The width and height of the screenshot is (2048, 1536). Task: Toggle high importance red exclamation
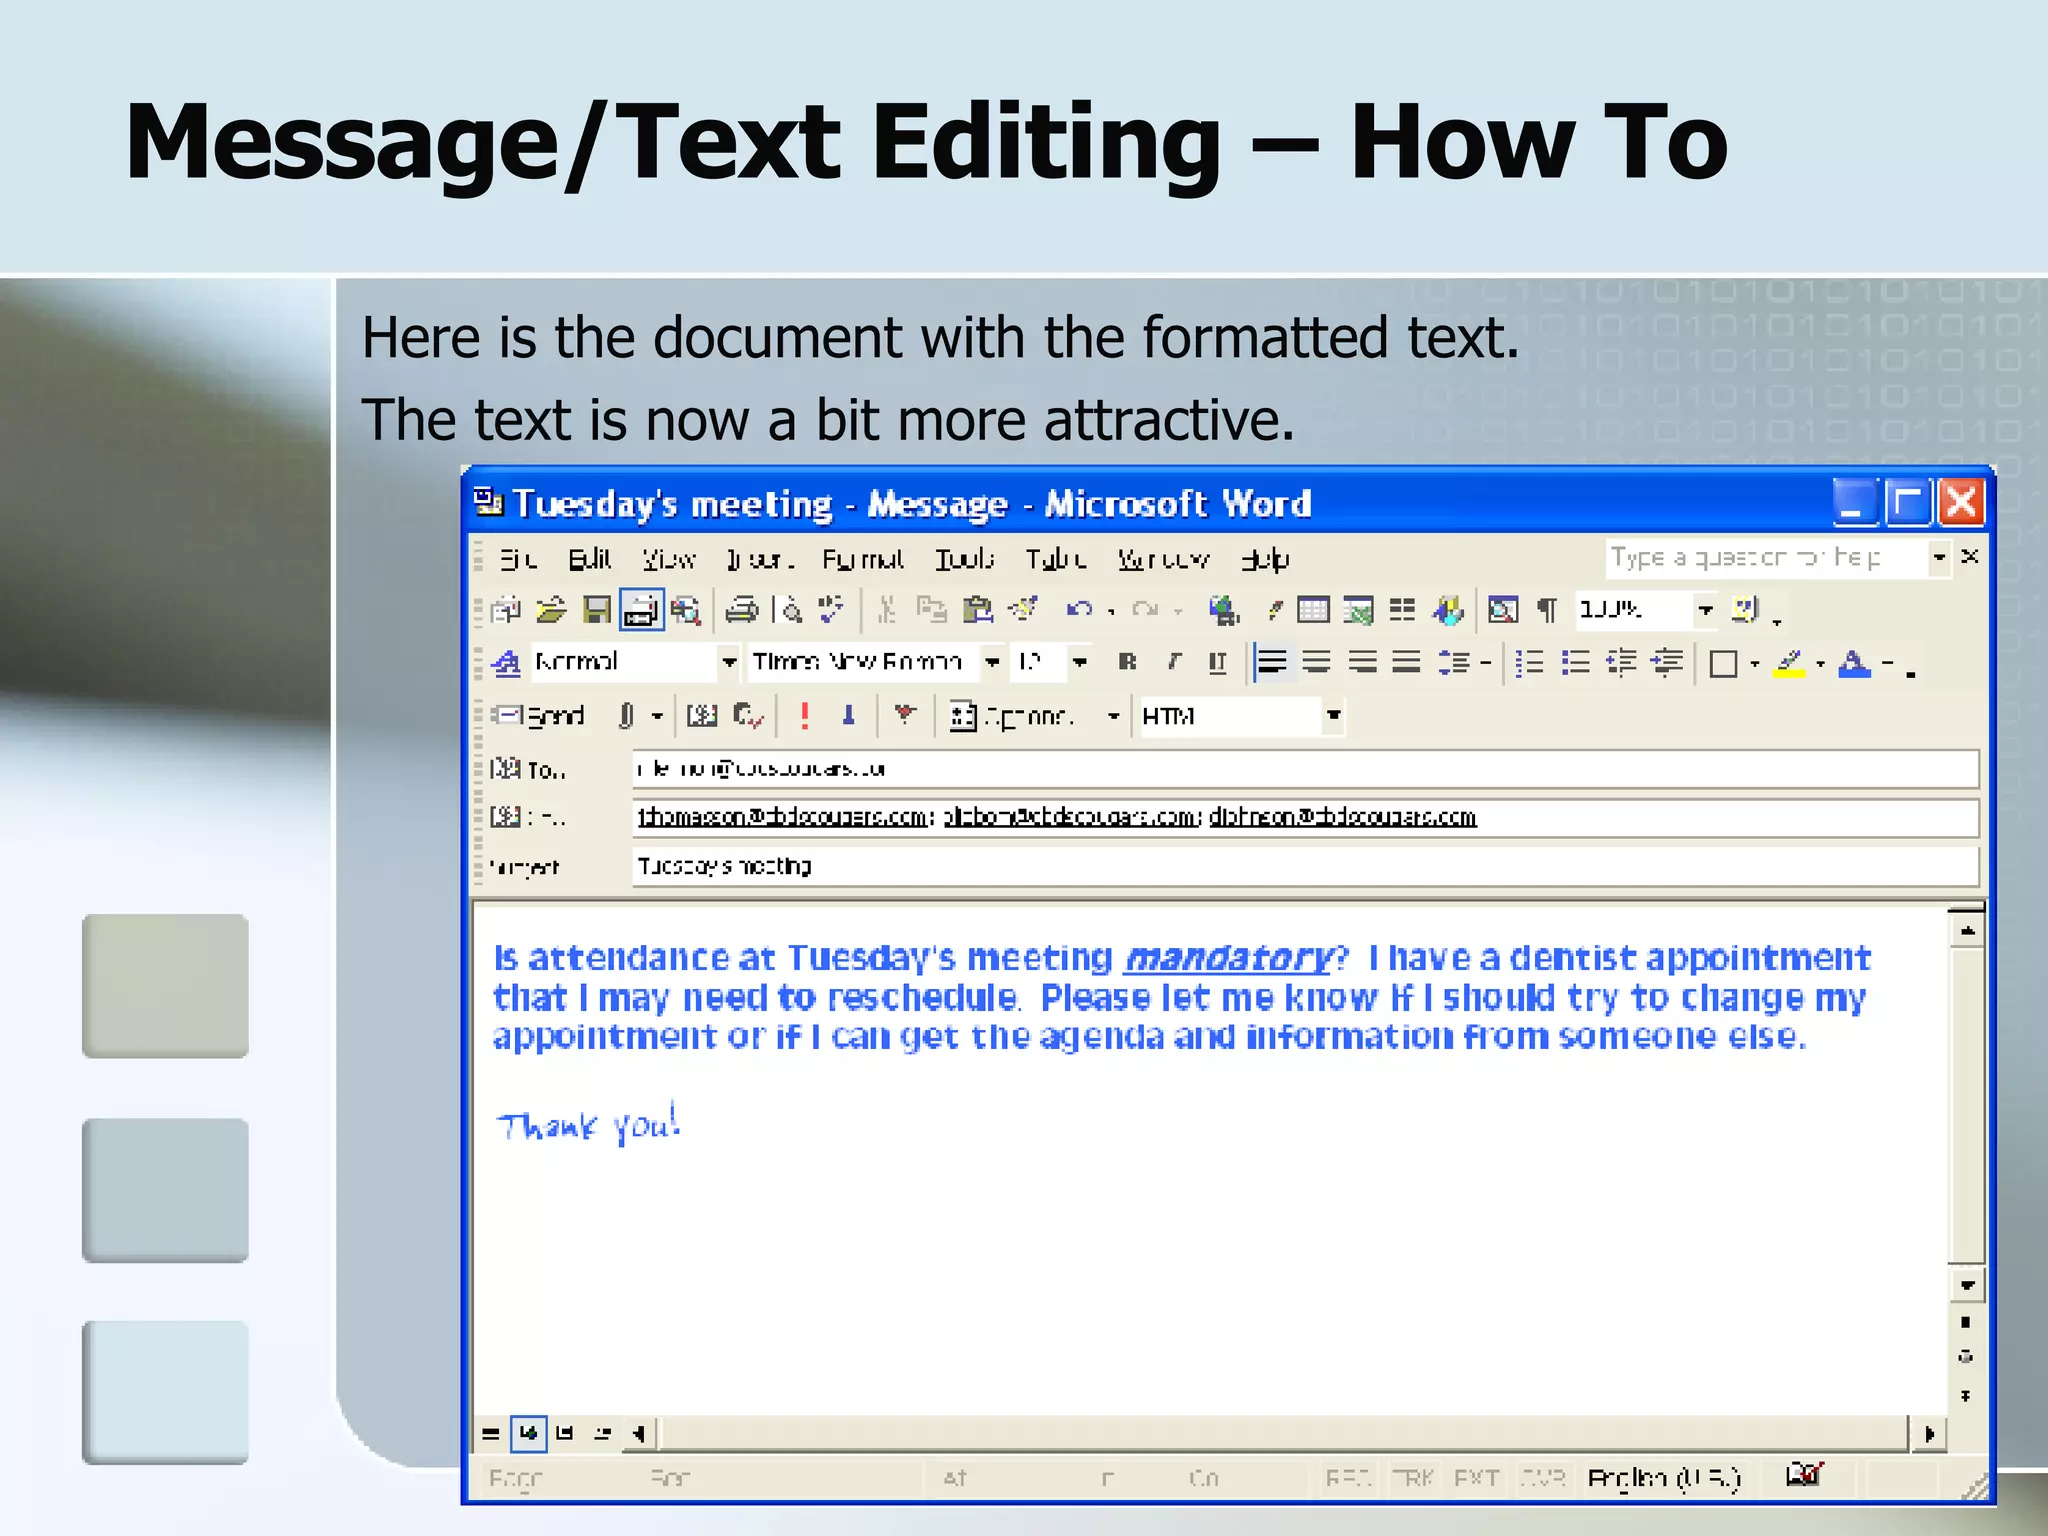click(x=804, y=715)
